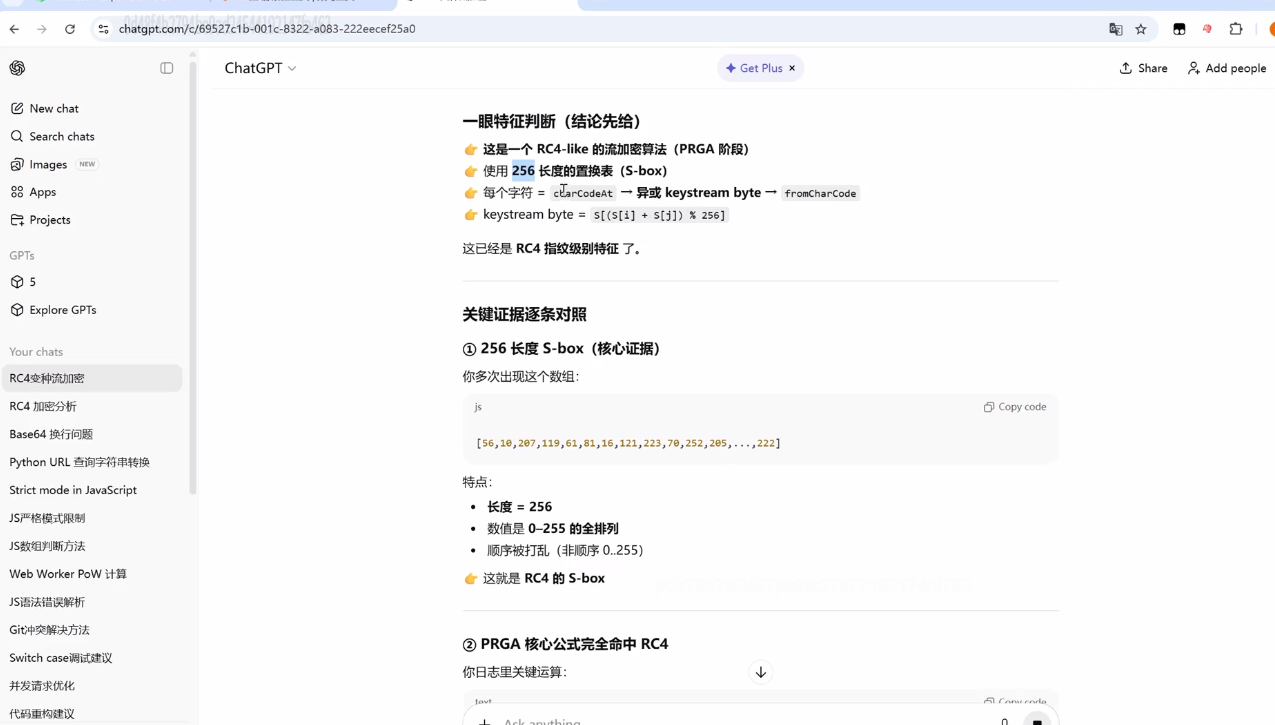Viewport: 1275px width, 725px height.
Task: Open chat 'Strict mode in JavaScript'
Action: [92, 490]
